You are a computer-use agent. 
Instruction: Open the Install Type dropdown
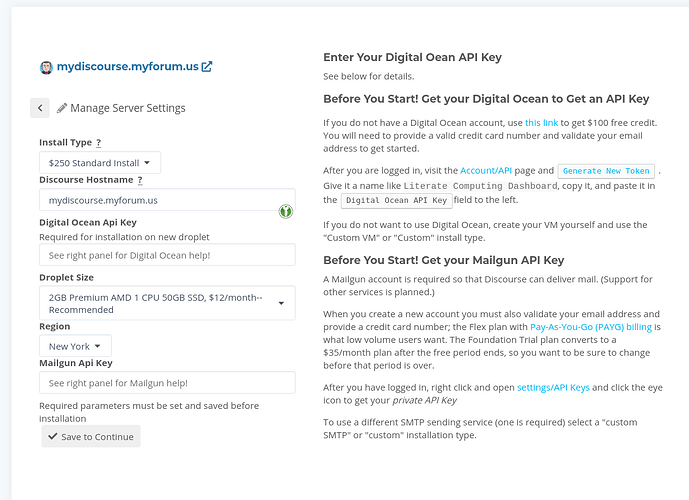(x=100, y=163)
